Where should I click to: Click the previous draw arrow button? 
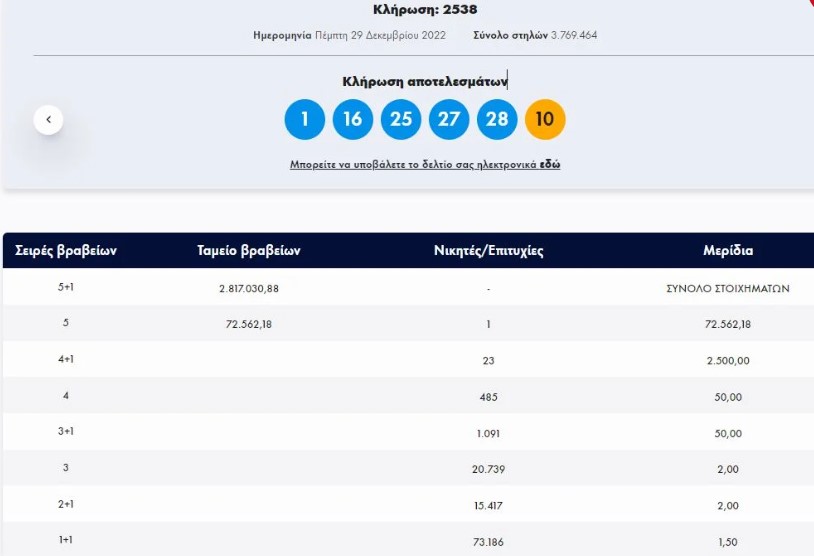48,120
